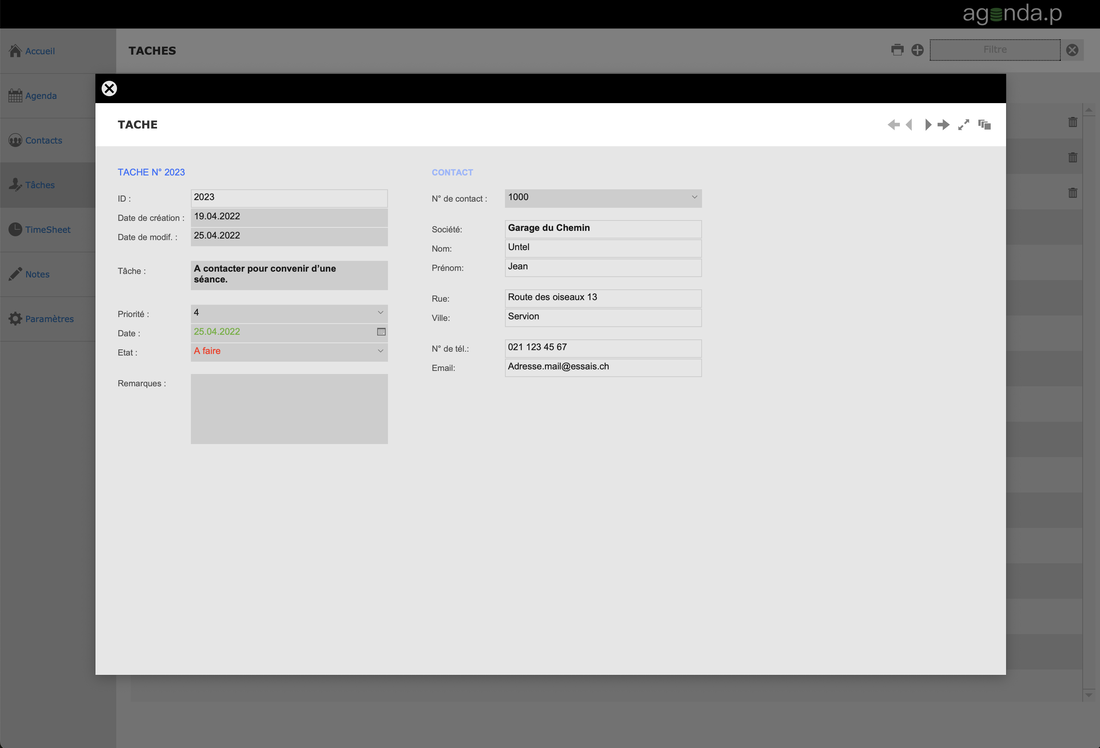This screenshot has width=1100, height=748.
Task: Go to next task with right triangle
Action: [x=928, y=125]
